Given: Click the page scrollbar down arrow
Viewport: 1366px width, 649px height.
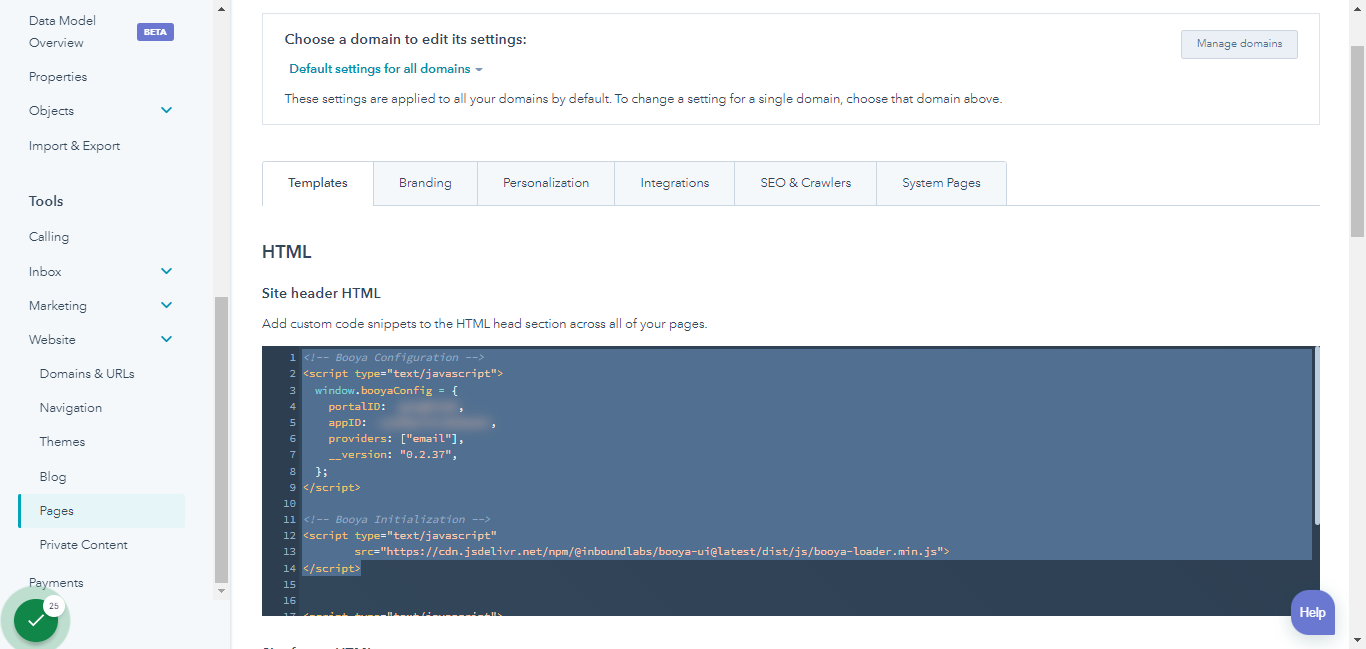Looking at the screenshot, I should point(1357,640).
